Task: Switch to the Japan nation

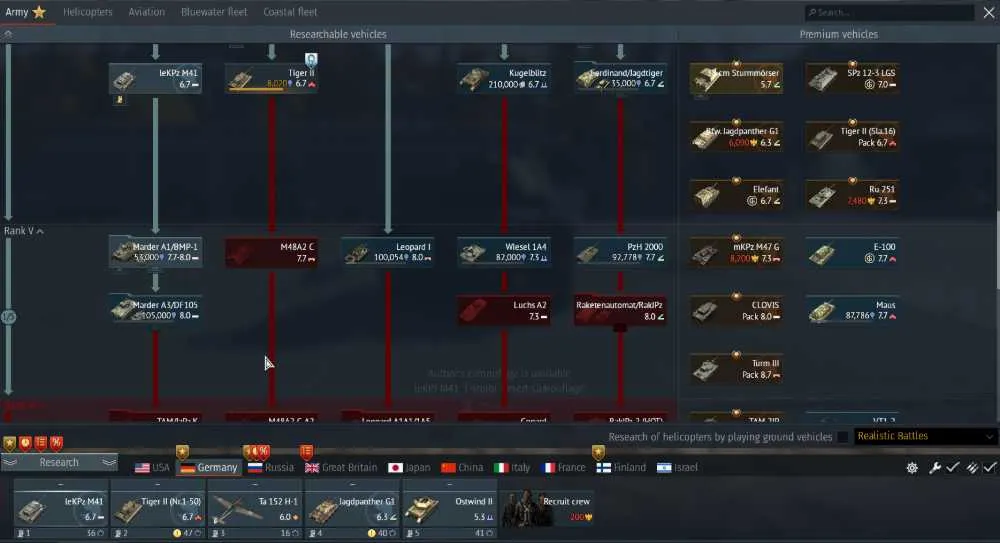Action: pos(409,468)
